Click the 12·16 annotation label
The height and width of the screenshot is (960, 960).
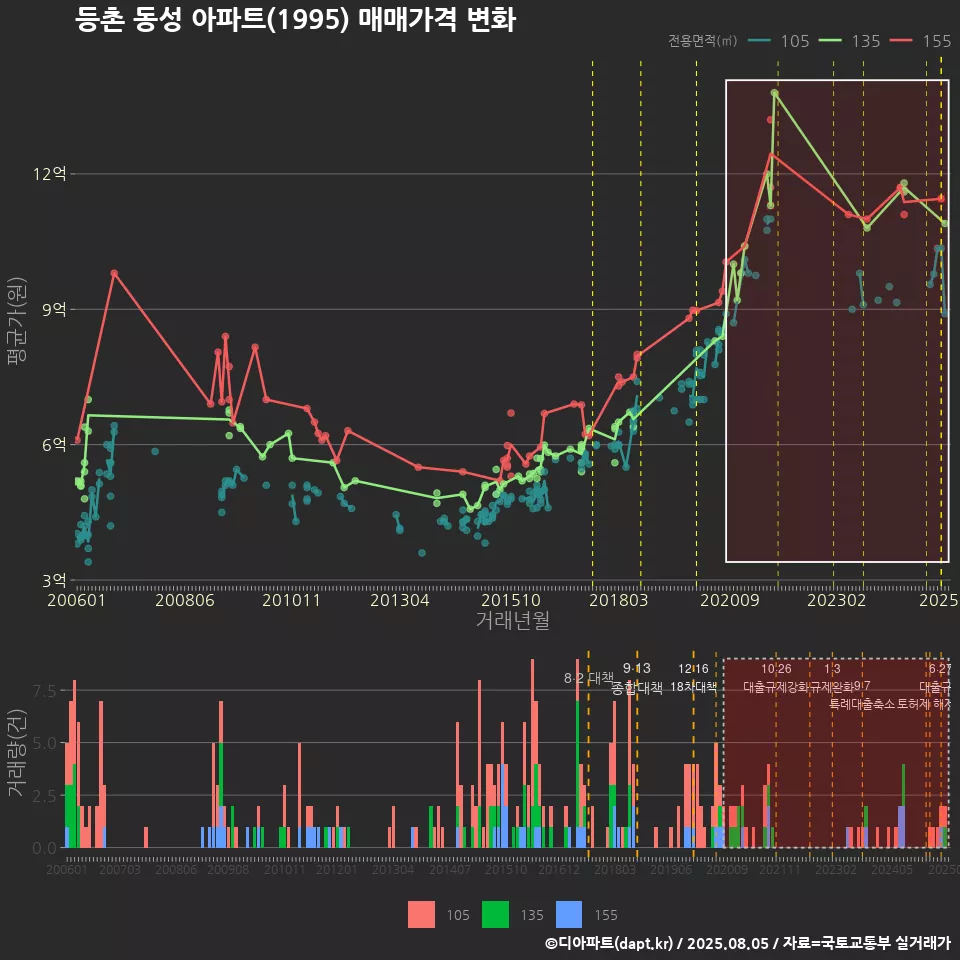click(693, 669)
